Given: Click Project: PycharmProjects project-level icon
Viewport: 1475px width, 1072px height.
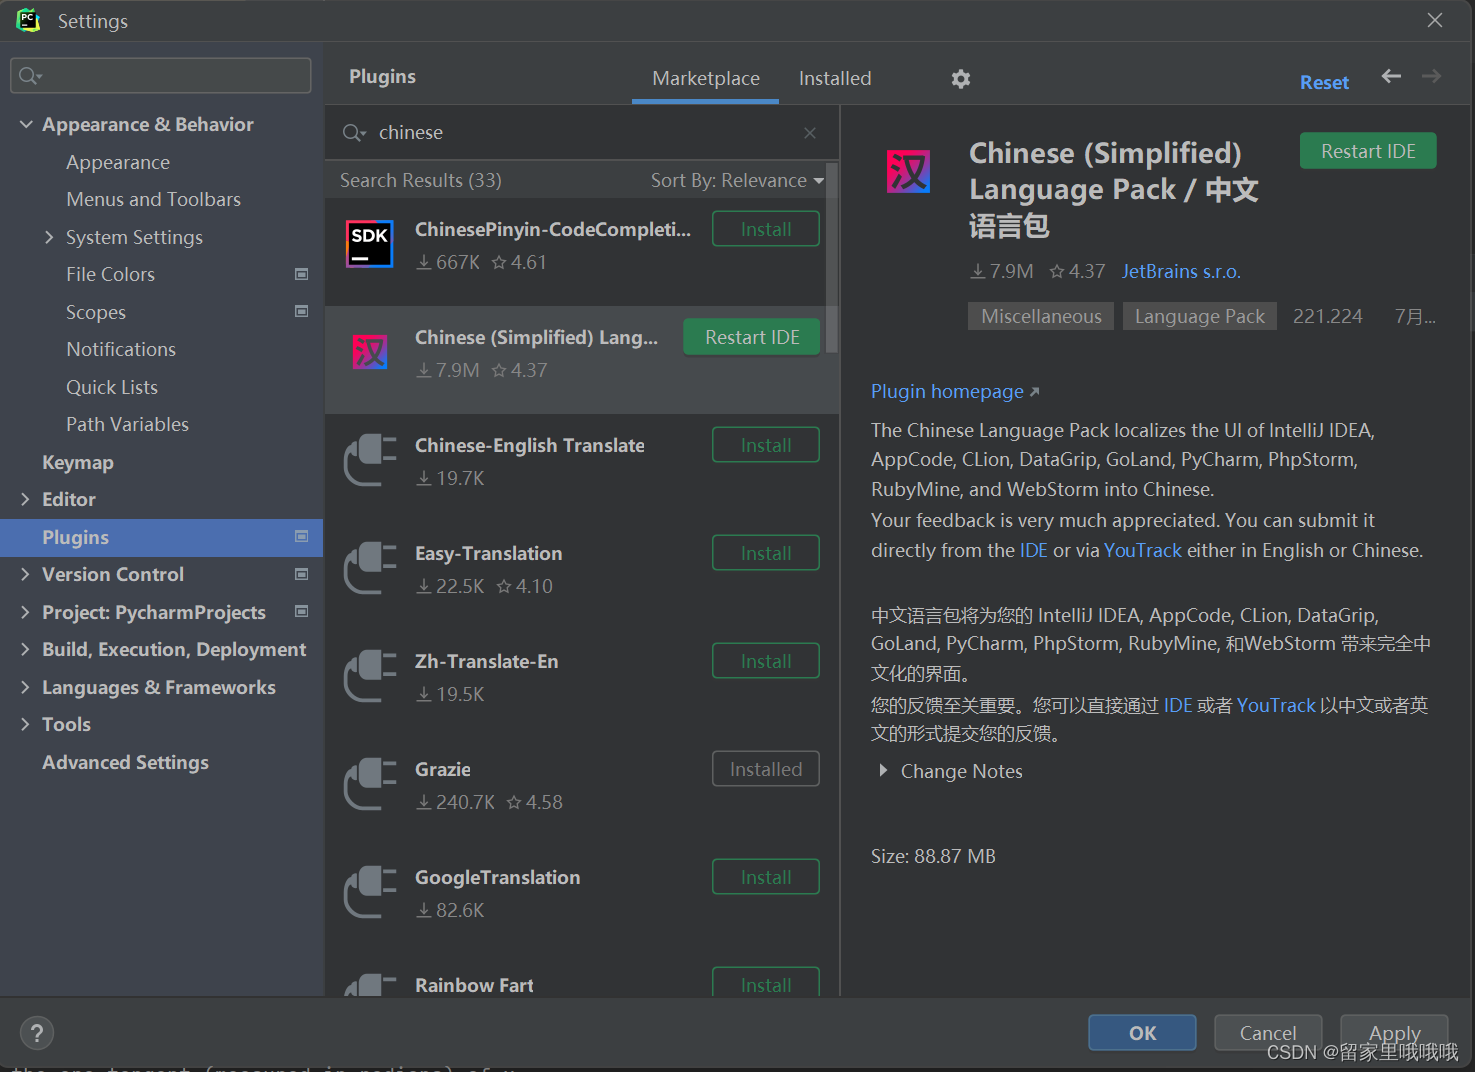Looking at the screenshot, I should click(x=301, y=611).
